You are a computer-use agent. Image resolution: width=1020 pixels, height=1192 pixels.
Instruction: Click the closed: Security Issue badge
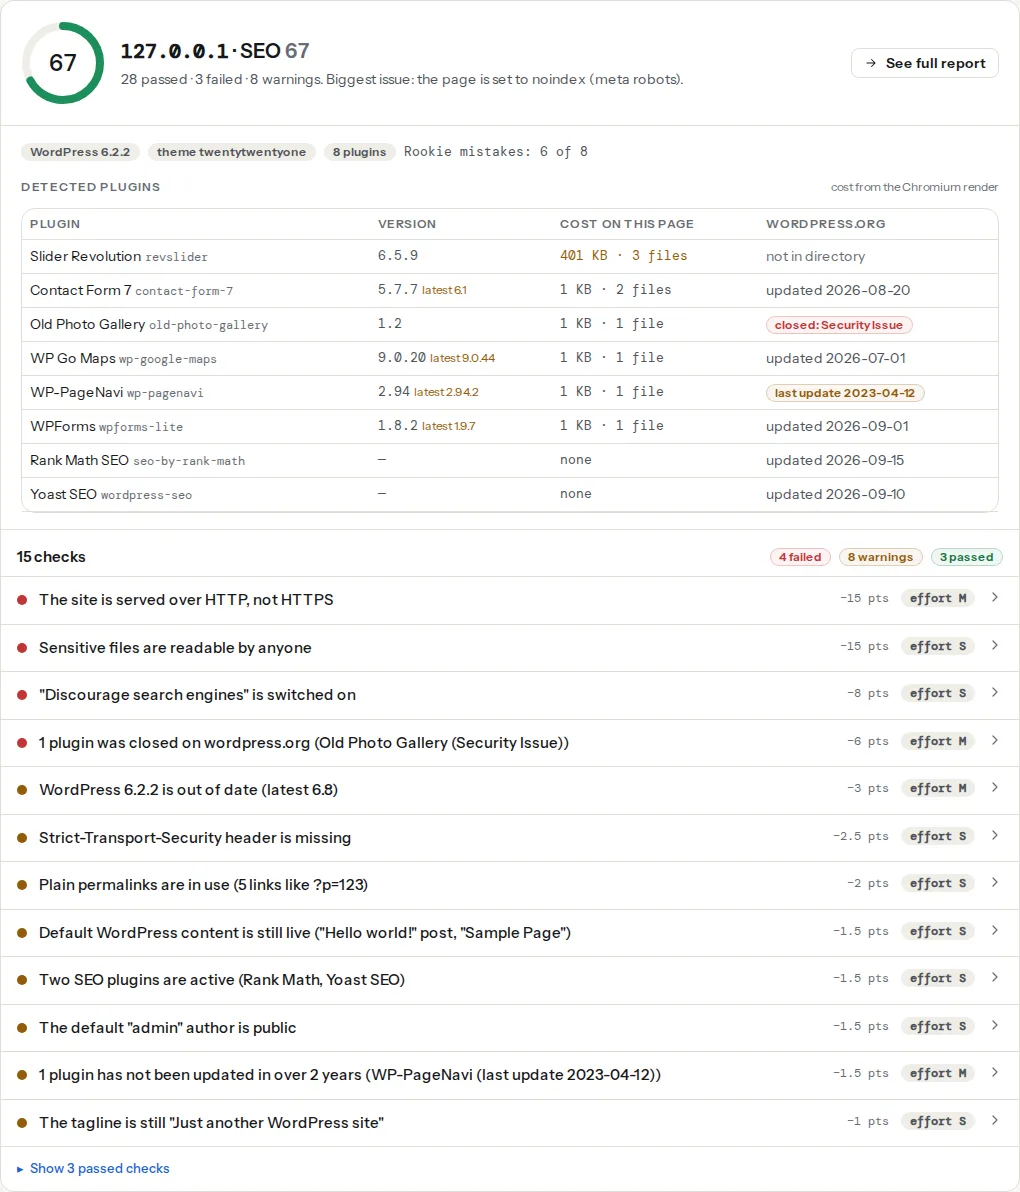(x=838, y=325)
